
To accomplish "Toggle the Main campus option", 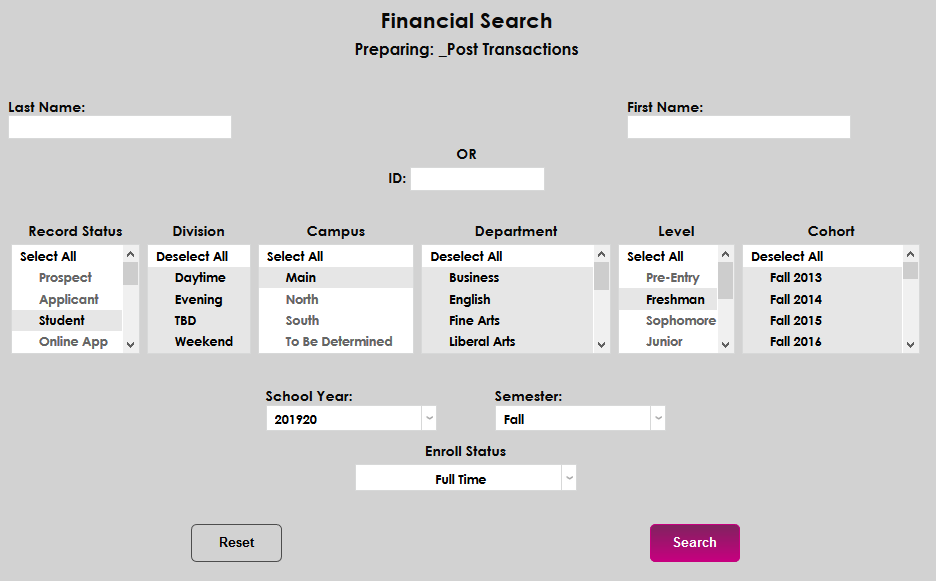I will pyautogui.click(x=300, y=278).
